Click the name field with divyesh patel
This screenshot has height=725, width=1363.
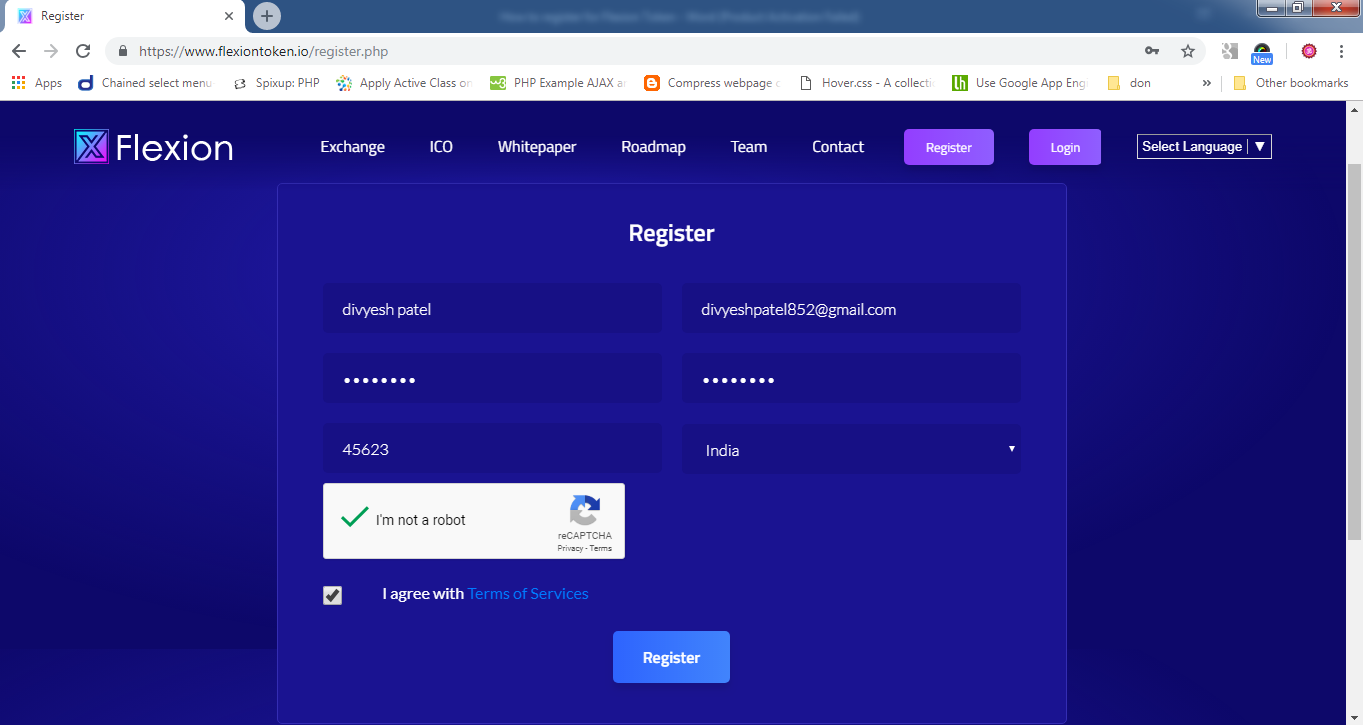pyautogui.click(x=492, y=309)
